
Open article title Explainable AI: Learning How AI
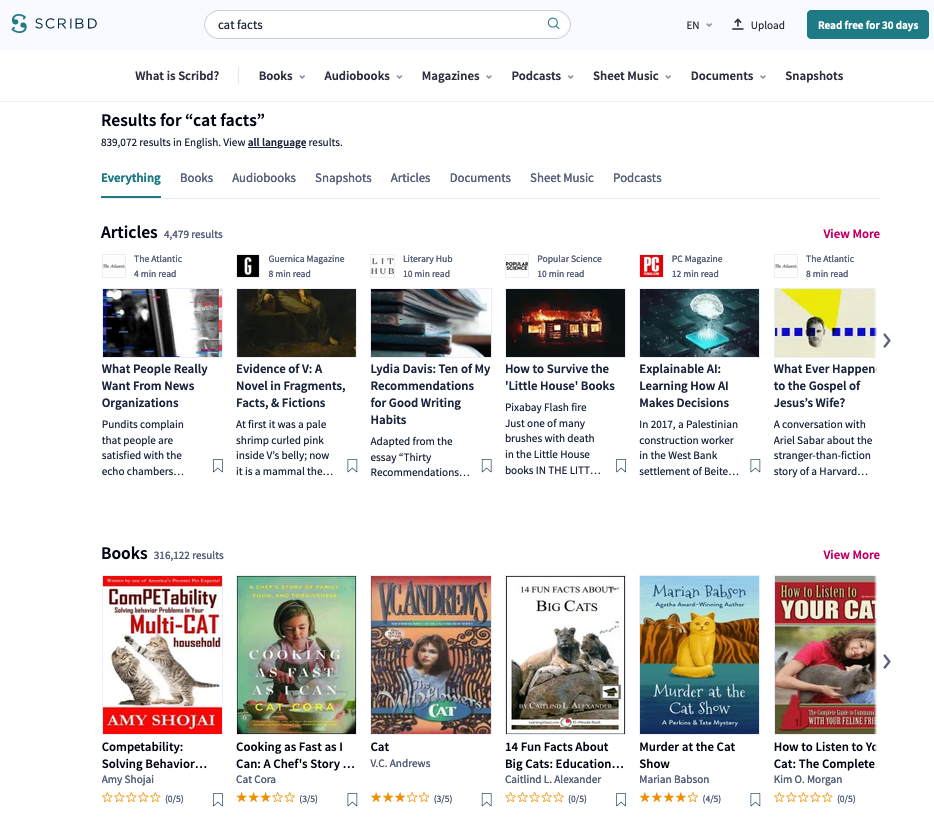[684, 385]
